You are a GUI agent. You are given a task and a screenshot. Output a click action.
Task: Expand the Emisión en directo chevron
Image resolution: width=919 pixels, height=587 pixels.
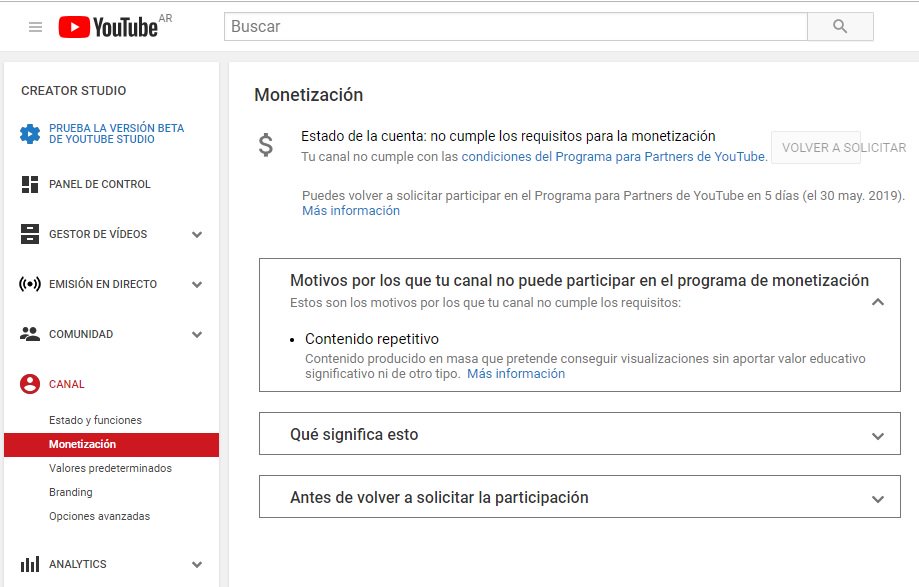coord(197,285)
